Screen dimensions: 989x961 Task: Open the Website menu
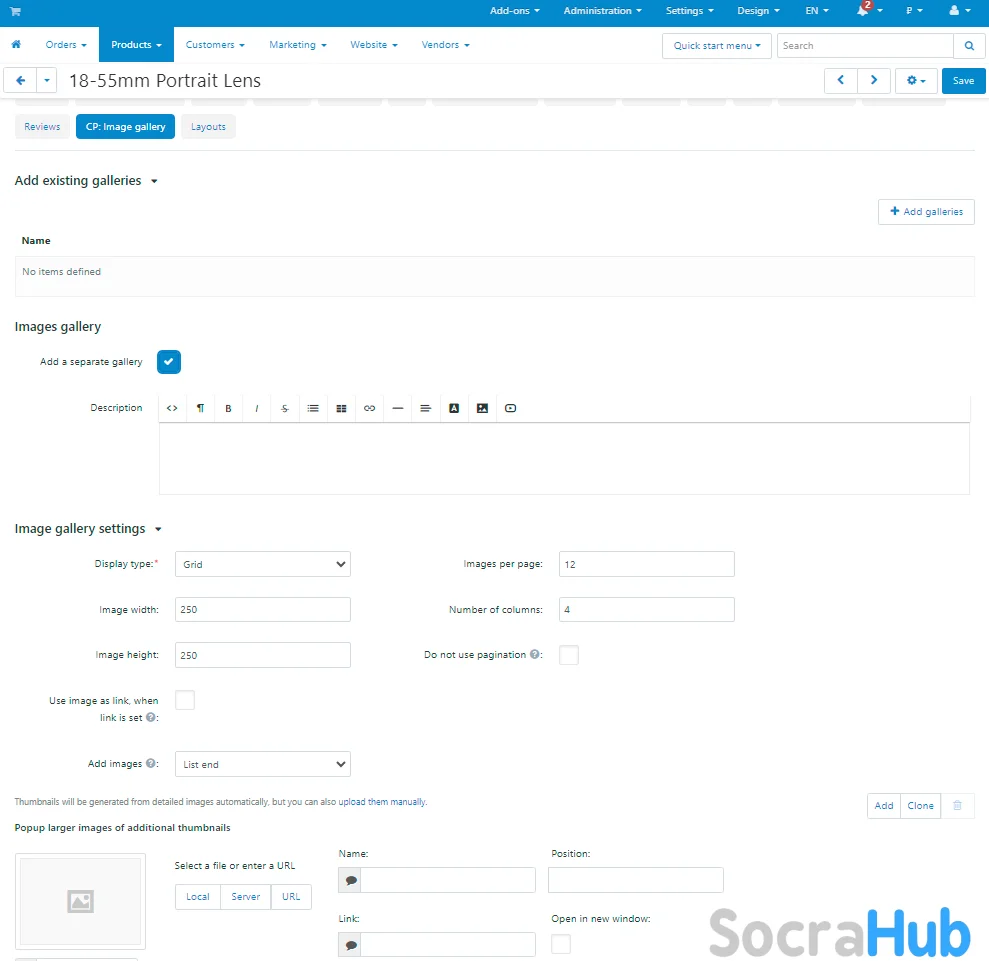[373, 45]
